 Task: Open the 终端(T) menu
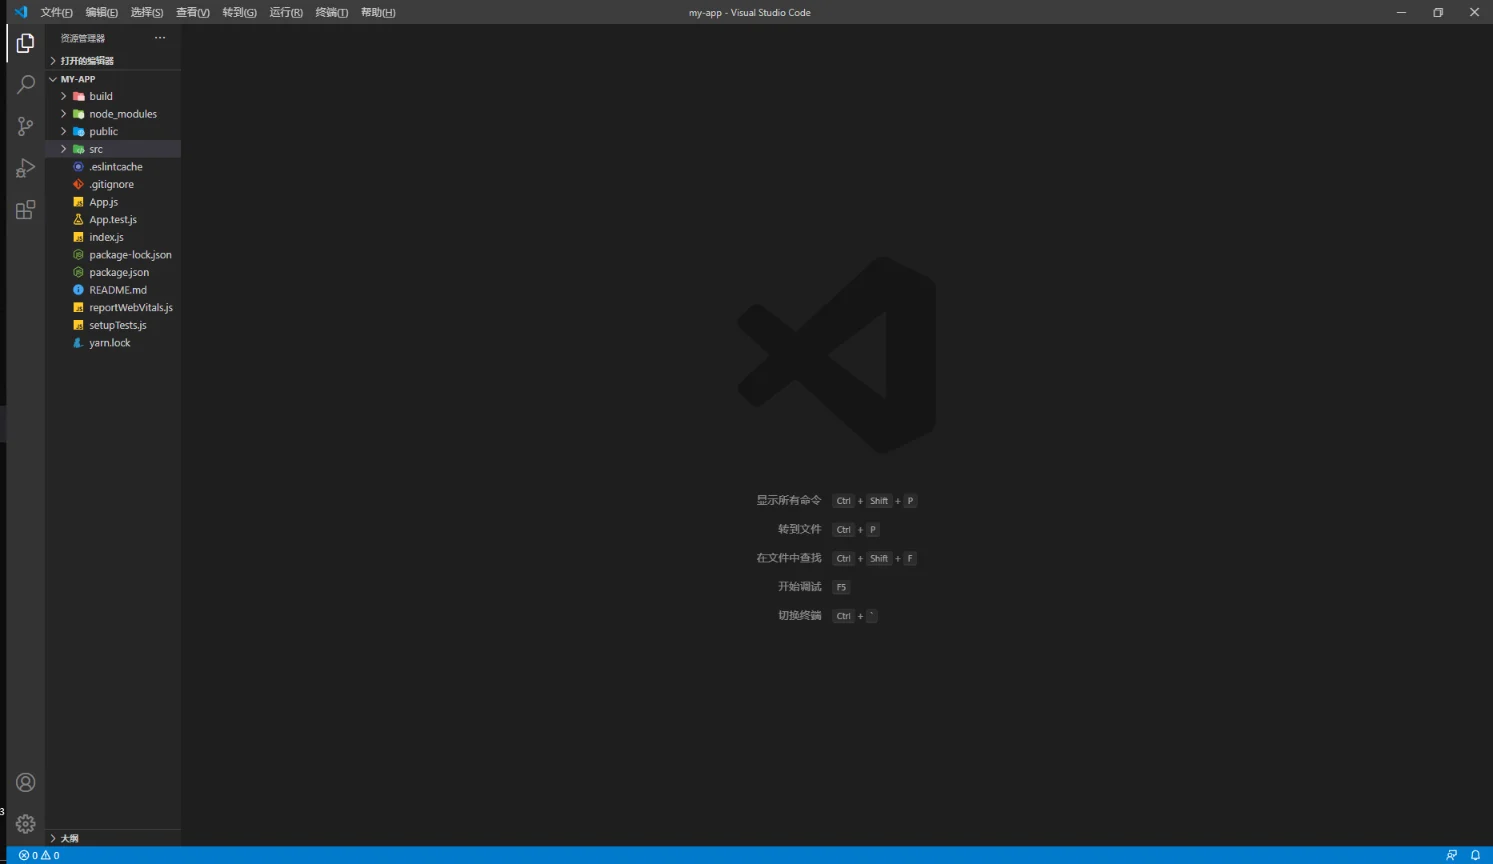pos(331,12)
